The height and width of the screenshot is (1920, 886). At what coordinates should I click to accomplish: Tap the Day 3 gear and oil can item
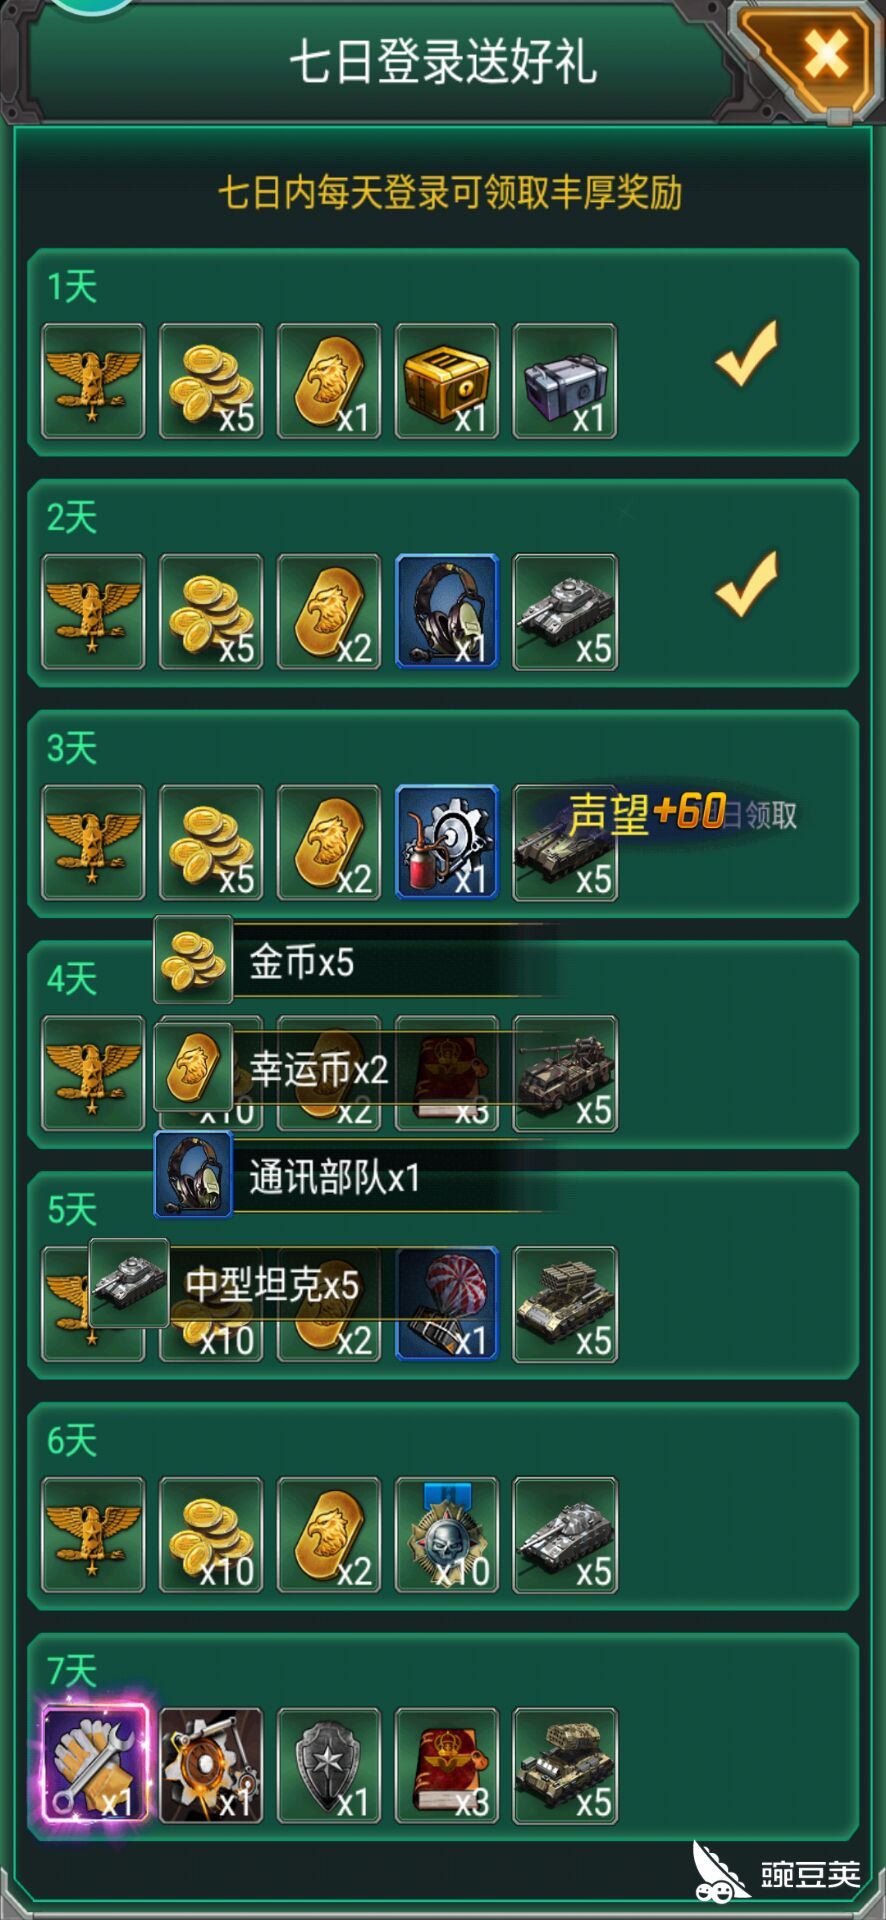[x=447, y=842]
